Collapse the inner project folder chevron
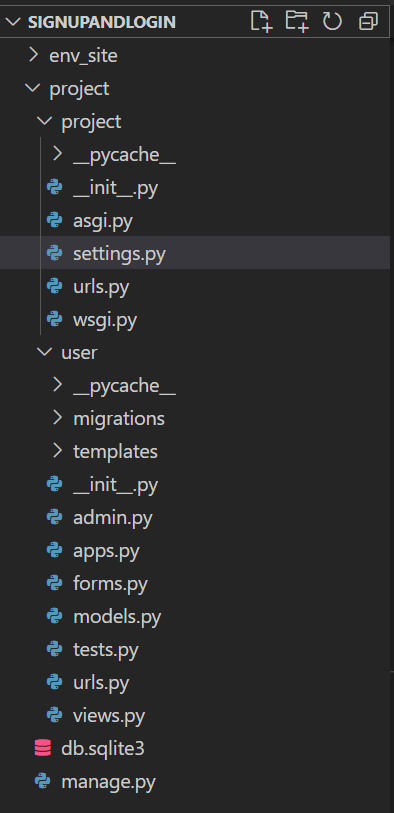The height and width of the screenshot is (813, 394). pyautogui.click(x=46, y=121)
